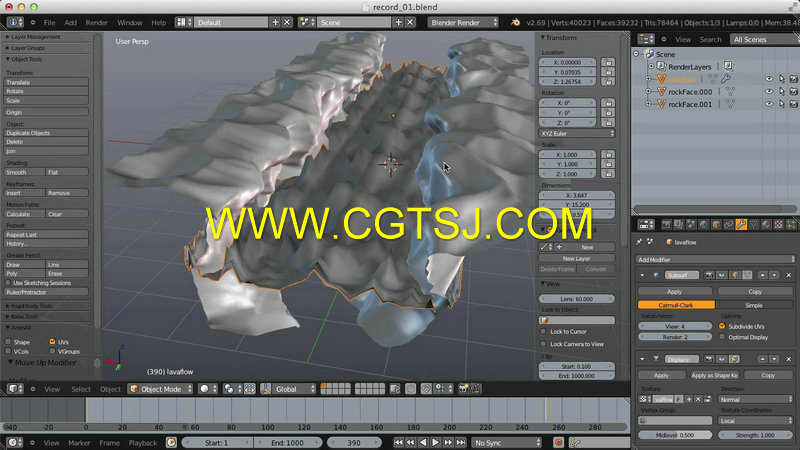The height and width of the screenshot is (450, 800).
Task: Click Apply as Shape Key button
Action: (x=714, y=376)
